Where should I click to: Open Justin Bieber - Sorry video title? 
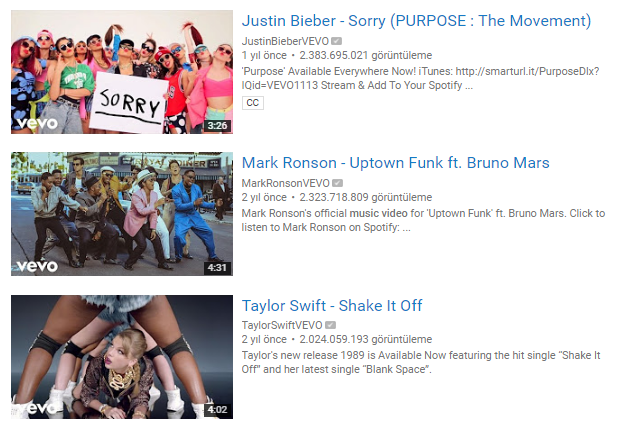(x=416, y=21)
